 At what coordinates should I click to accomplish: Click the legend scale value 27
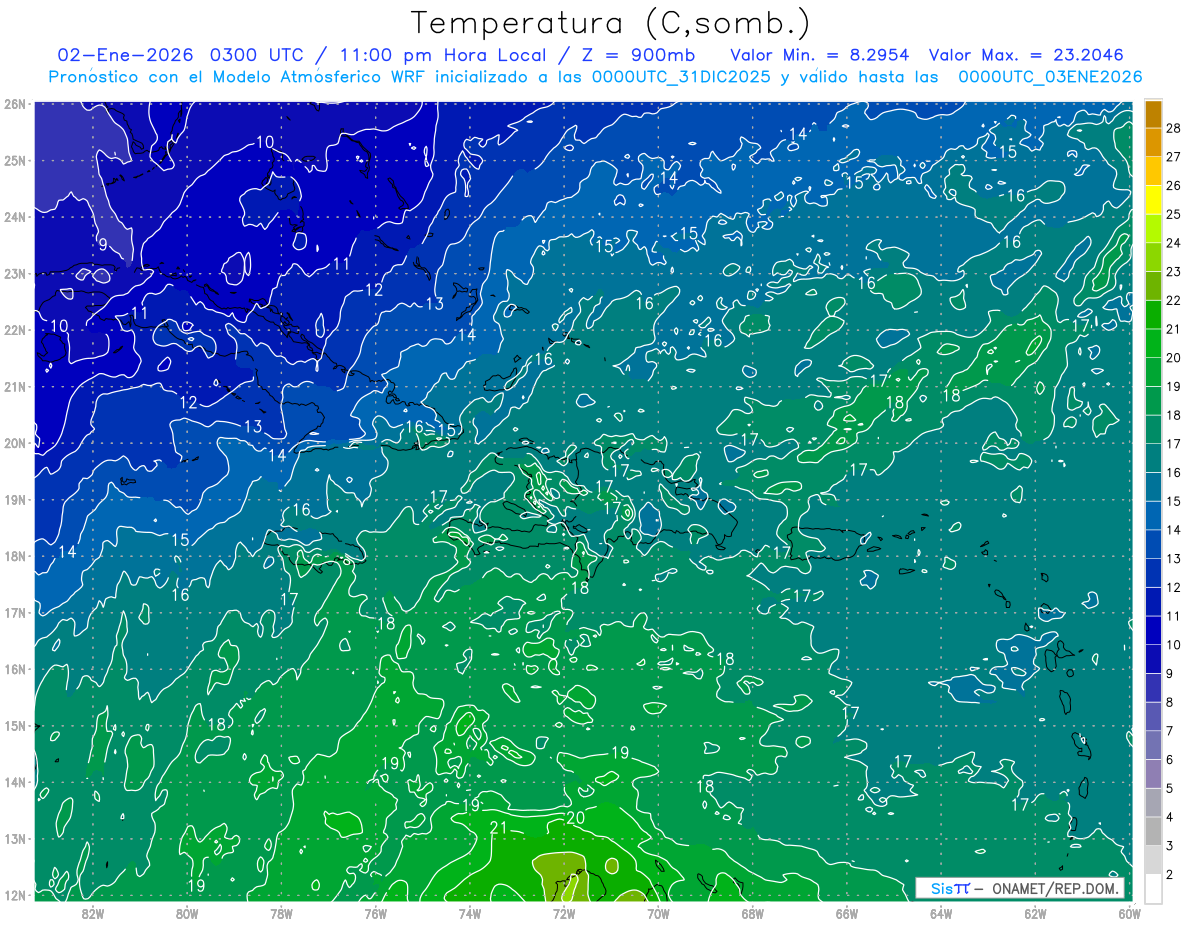tap(1173, 156)
